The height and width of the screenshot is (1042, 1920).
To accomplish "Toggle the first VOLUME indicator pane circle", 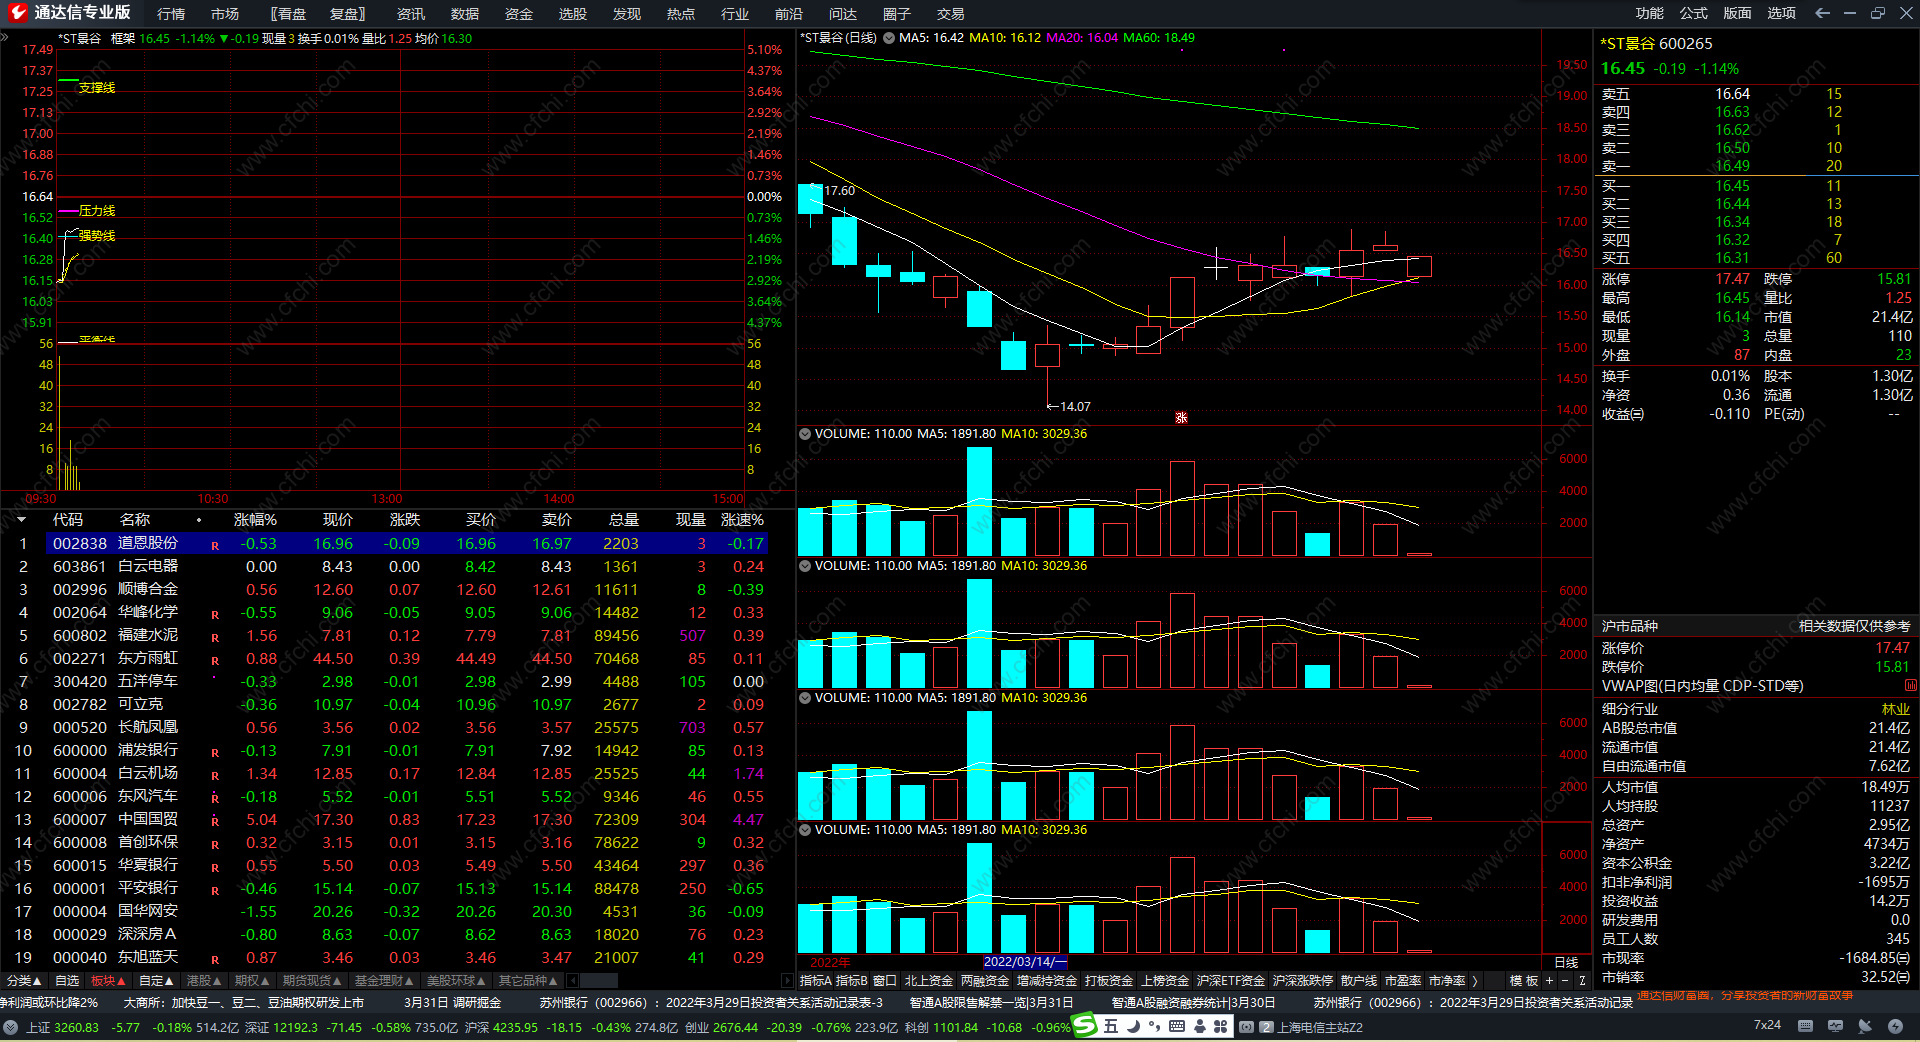I will (804, 434).
